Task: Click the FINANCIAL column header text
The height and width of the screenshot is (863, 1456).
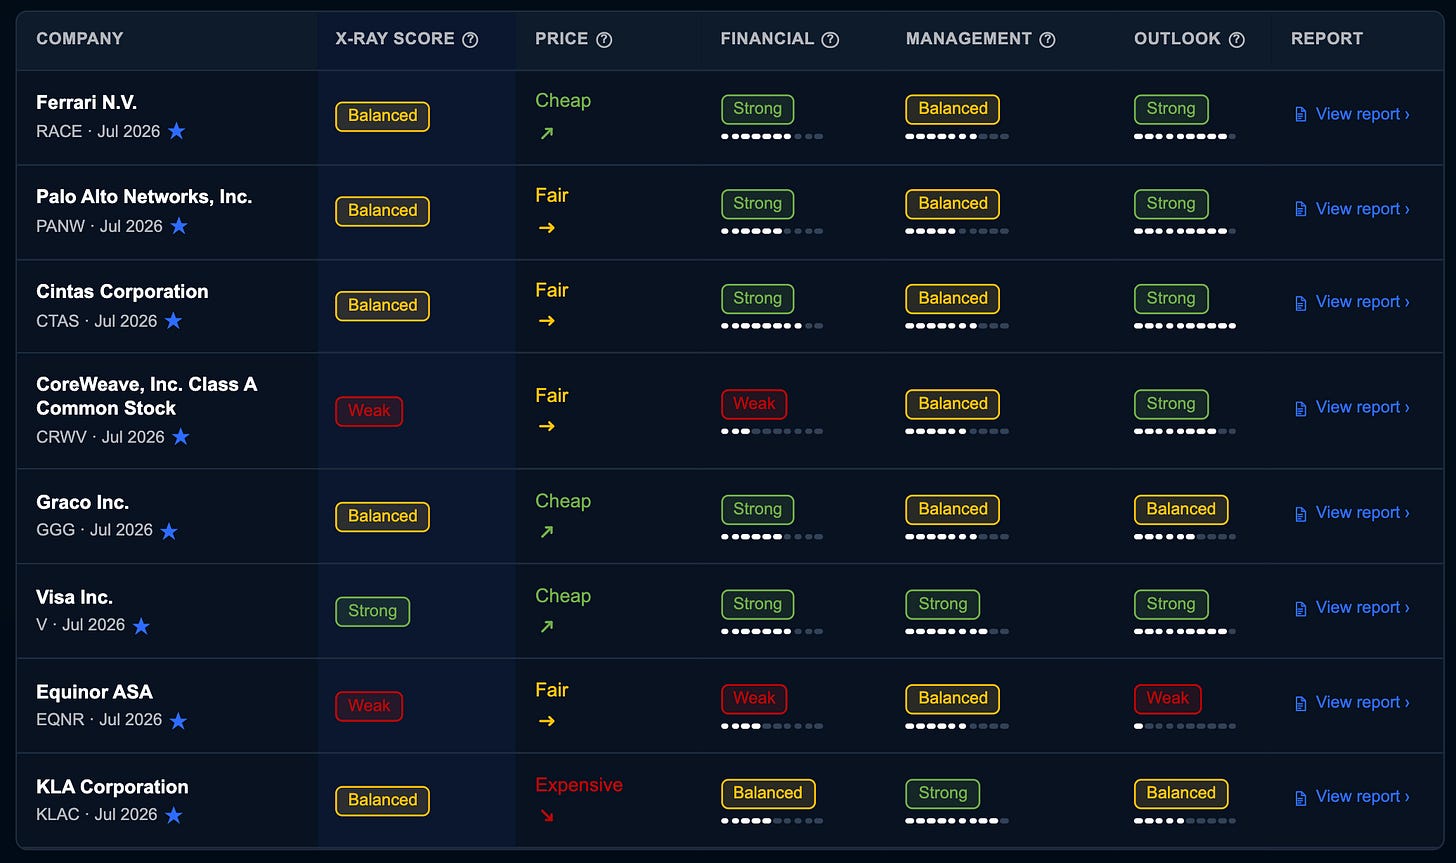Action: click(767, 39)
